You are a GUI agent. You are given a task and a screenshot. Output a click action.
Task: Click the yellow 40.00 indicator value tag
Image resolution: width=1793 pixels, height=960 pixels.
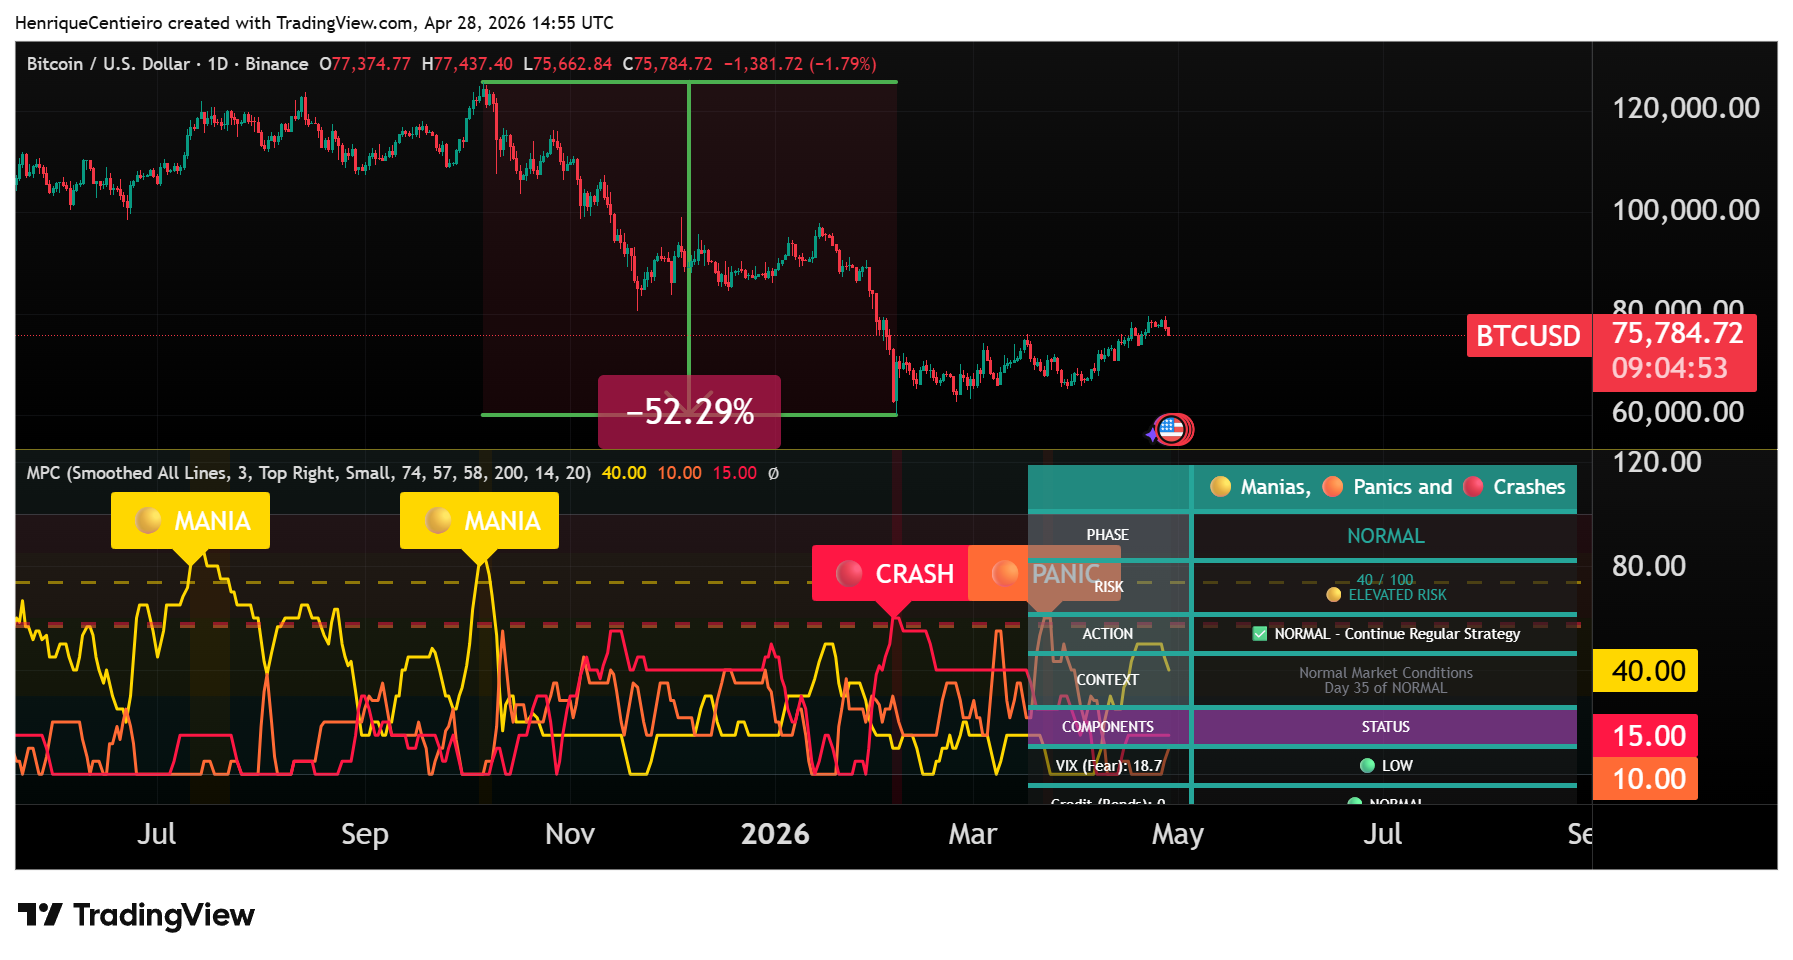tap(1645, 671)
